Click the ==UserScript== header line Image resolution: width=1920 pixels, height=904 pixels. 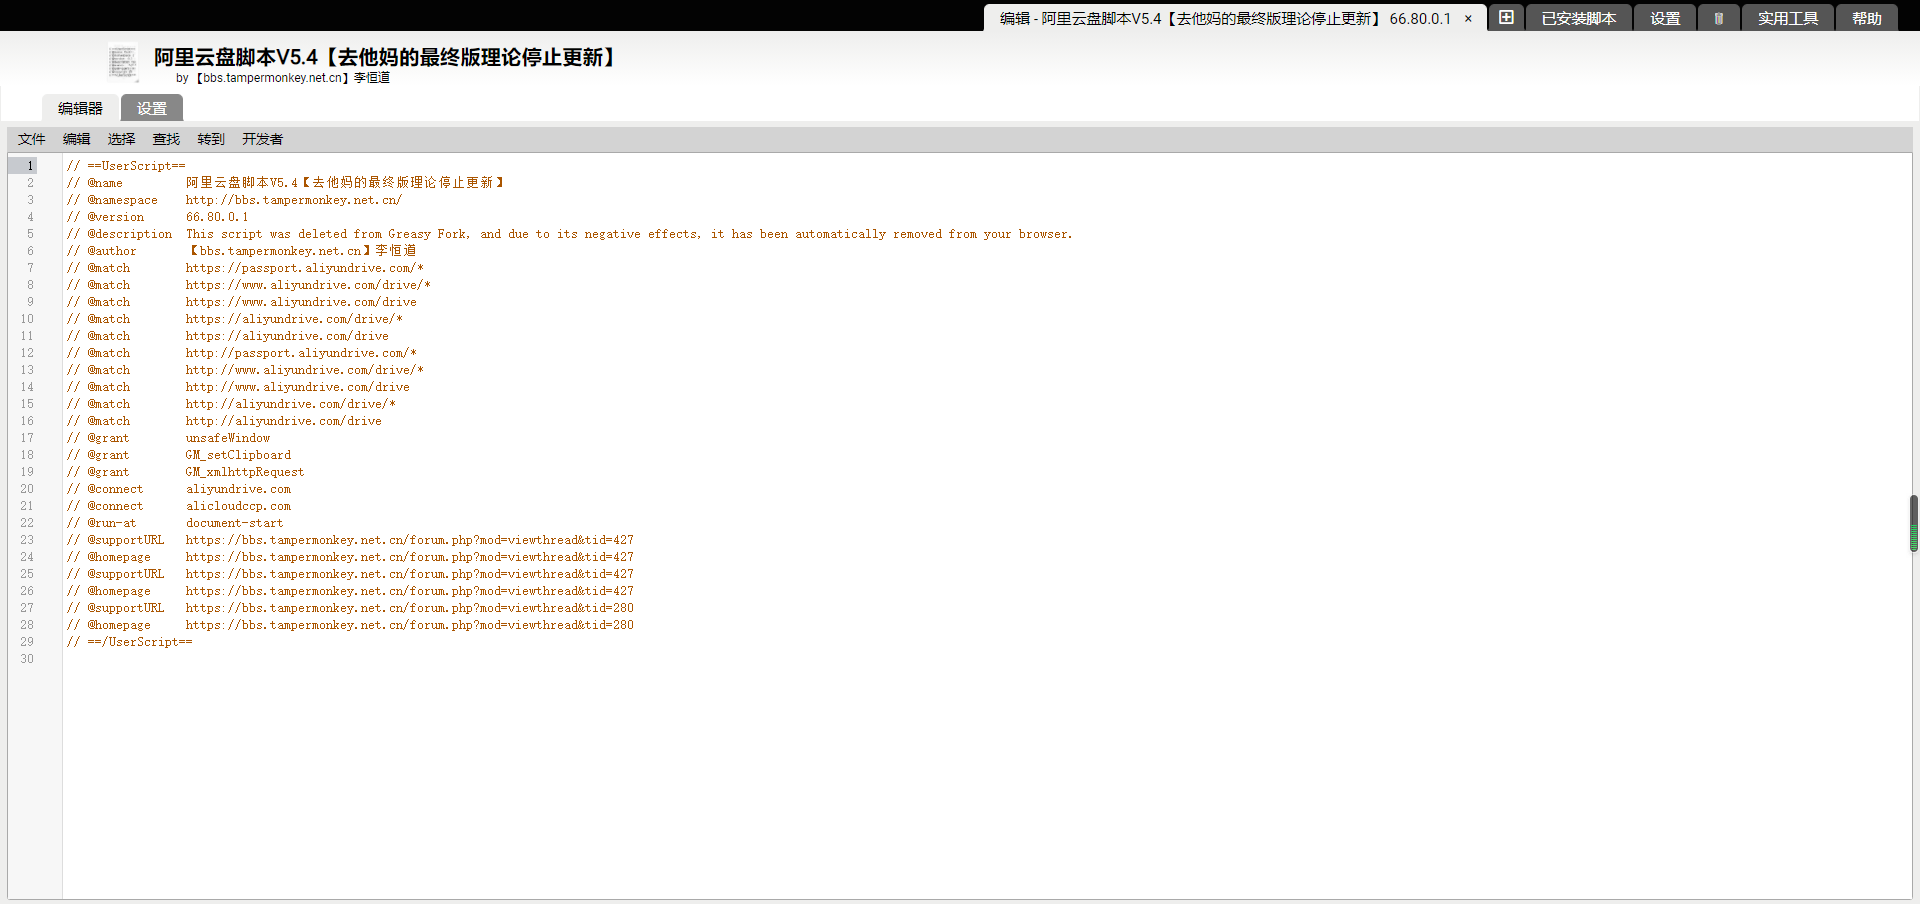click(x=126, y=166)
